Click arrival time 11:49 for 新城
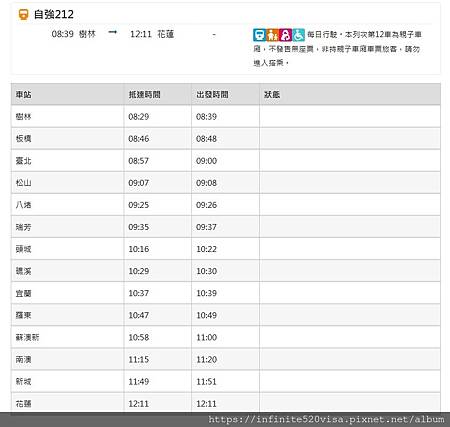Screen dimensions: 450x427 (139, 381)
